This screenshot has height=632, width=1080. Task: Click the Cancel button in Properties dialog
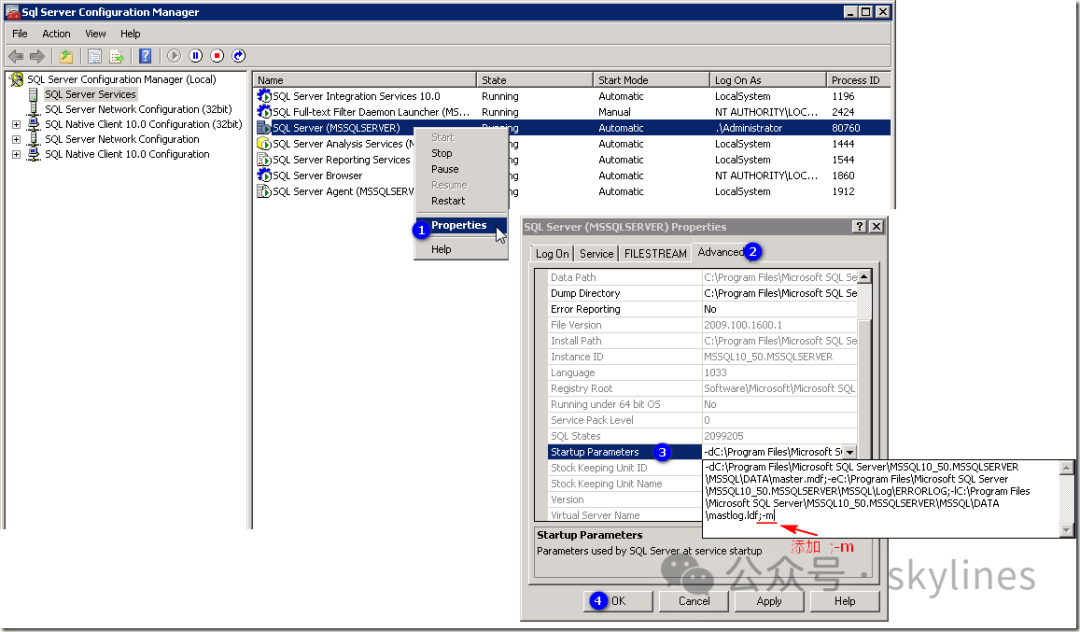click(x=694, y=601)
